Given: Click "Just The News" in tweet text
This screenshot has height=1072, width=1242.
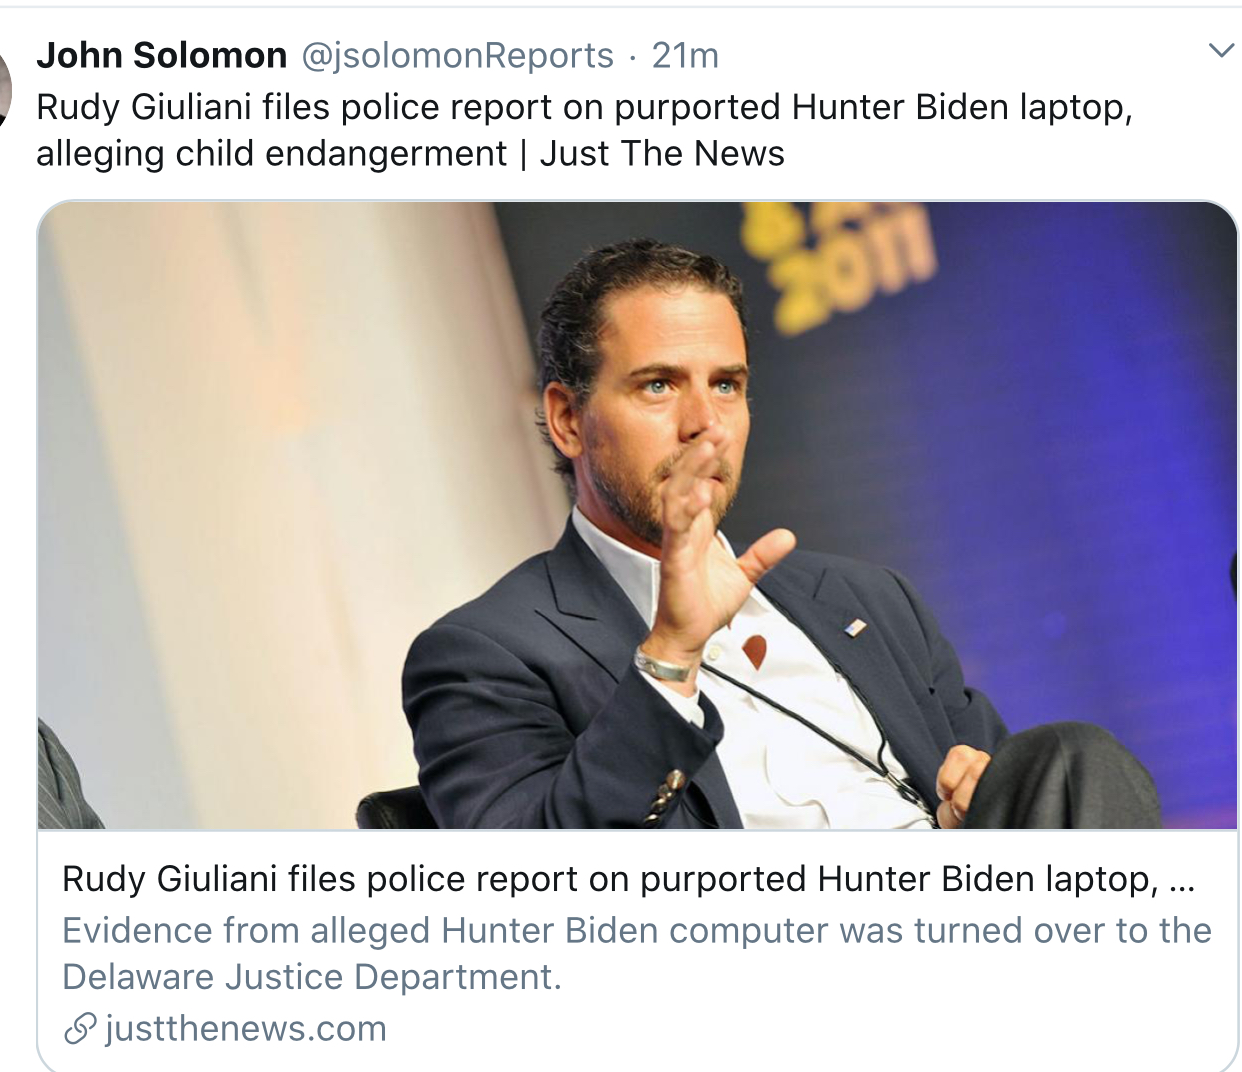Looking at the screenshot, I should click(662, 154).
